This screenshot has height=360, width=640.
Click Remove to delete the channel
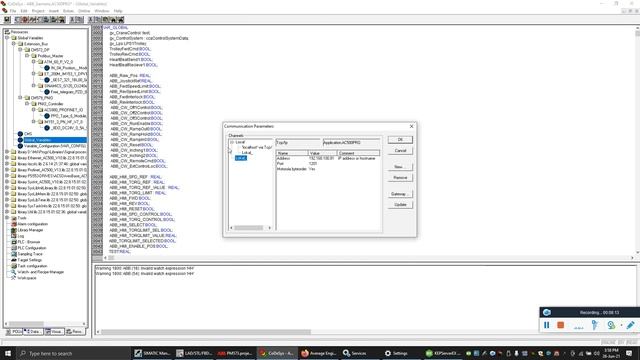400,178
